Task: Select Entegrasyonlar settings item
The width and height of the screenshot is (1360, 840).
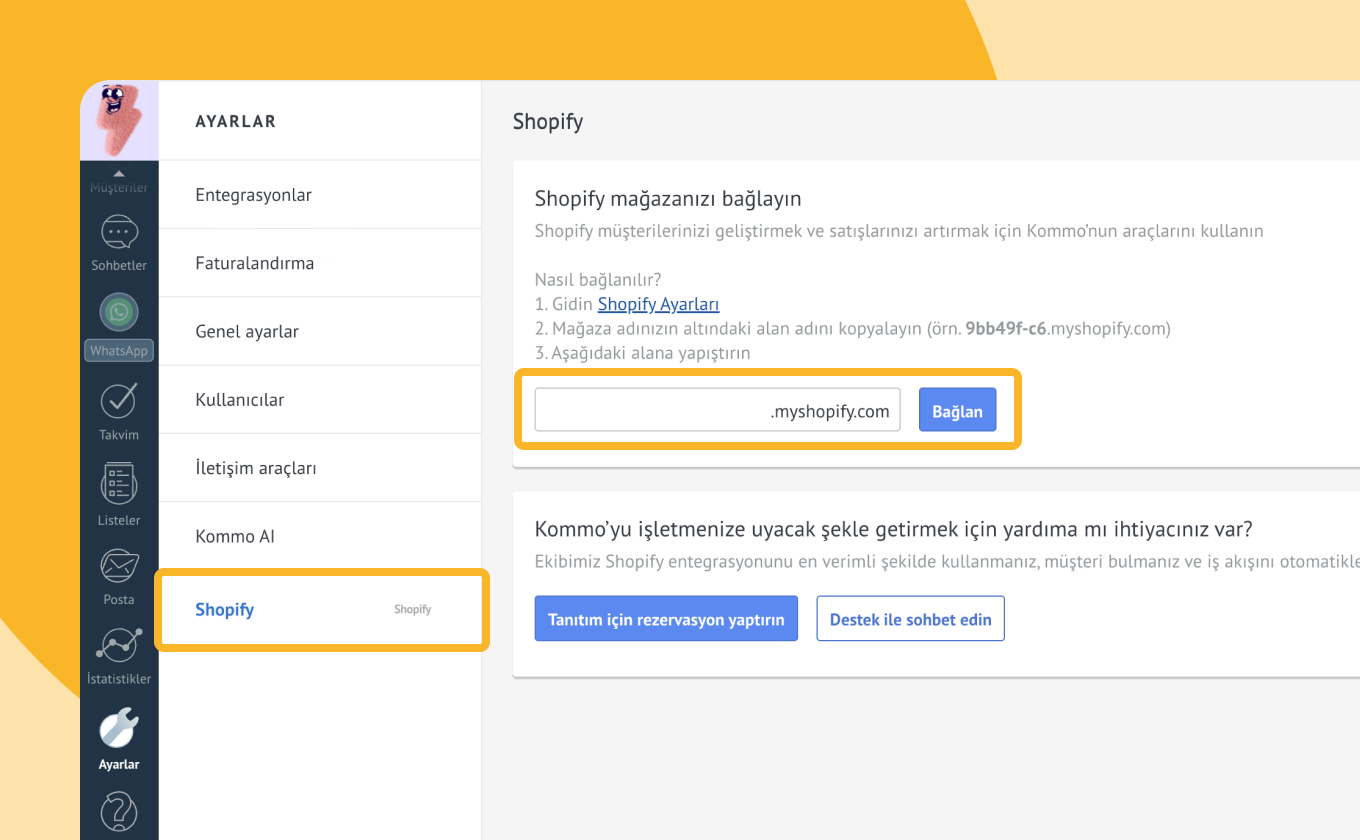Action: pyautogui.click(x=320, y=195)
